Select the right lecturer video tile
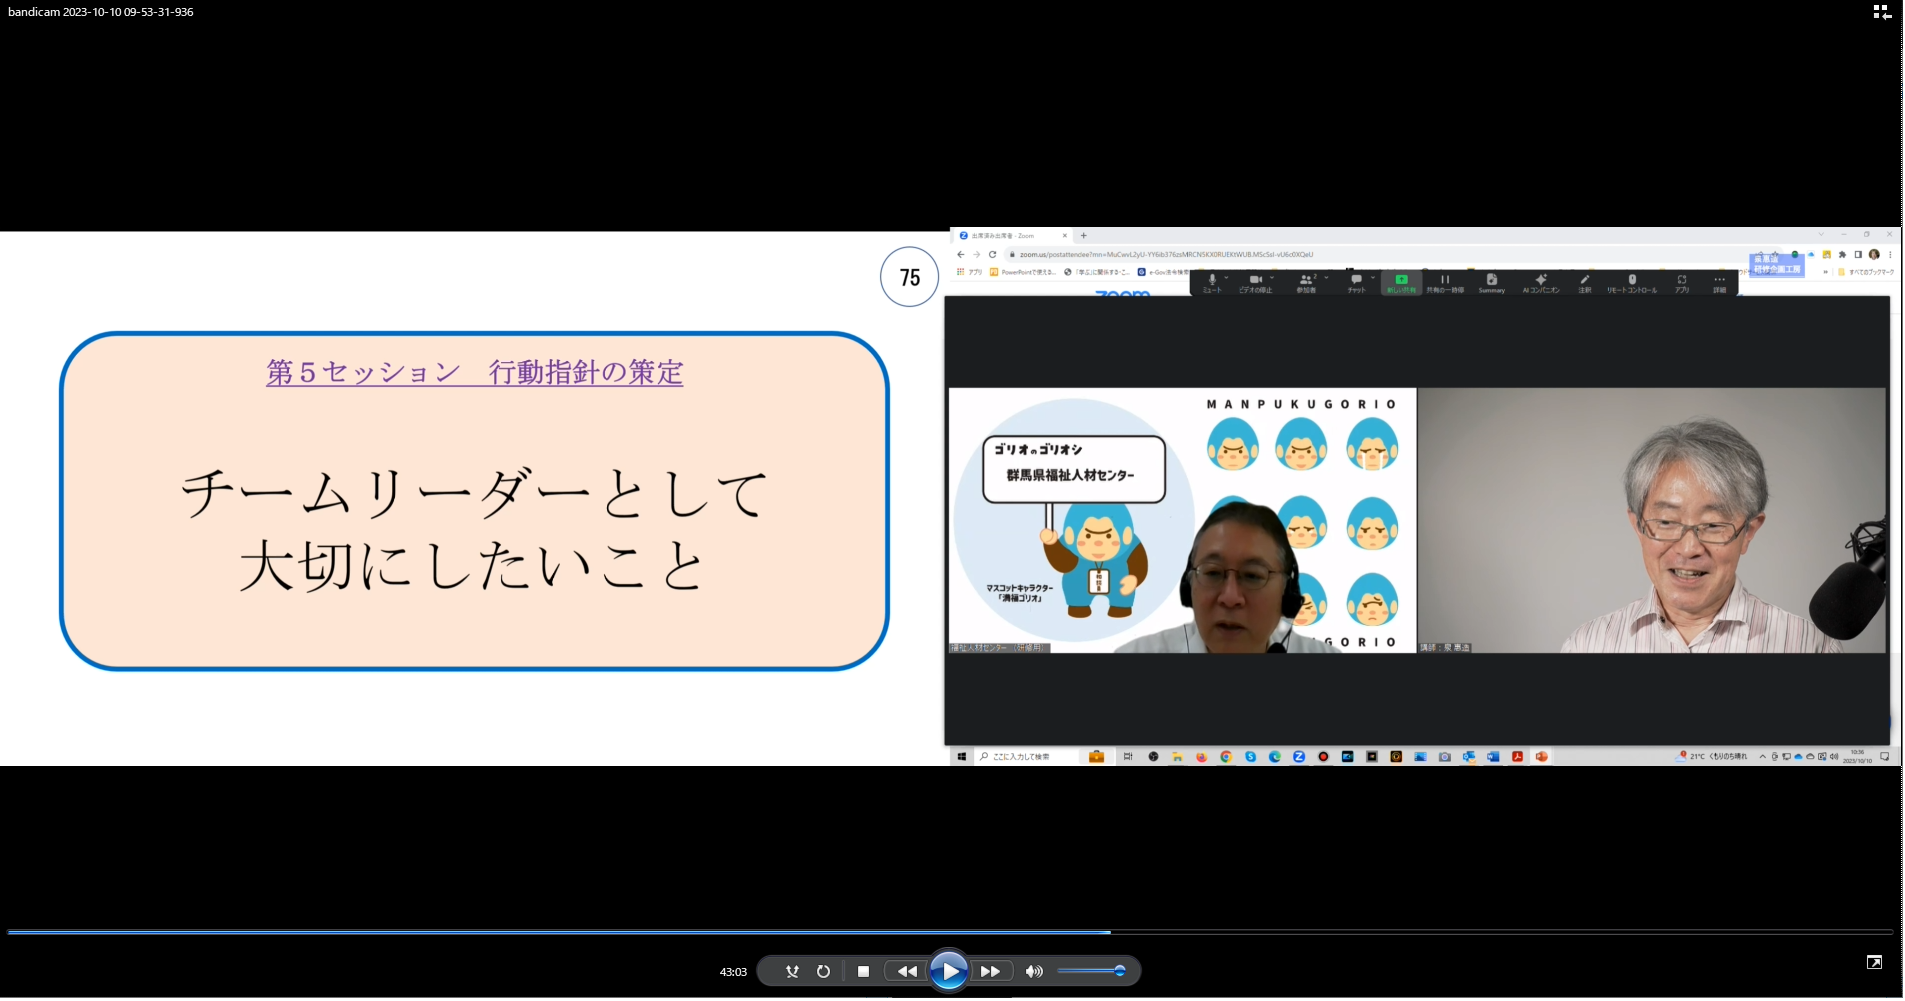The width and height of the screenshot is (1905, 1001). click(x=1652, y=521)
